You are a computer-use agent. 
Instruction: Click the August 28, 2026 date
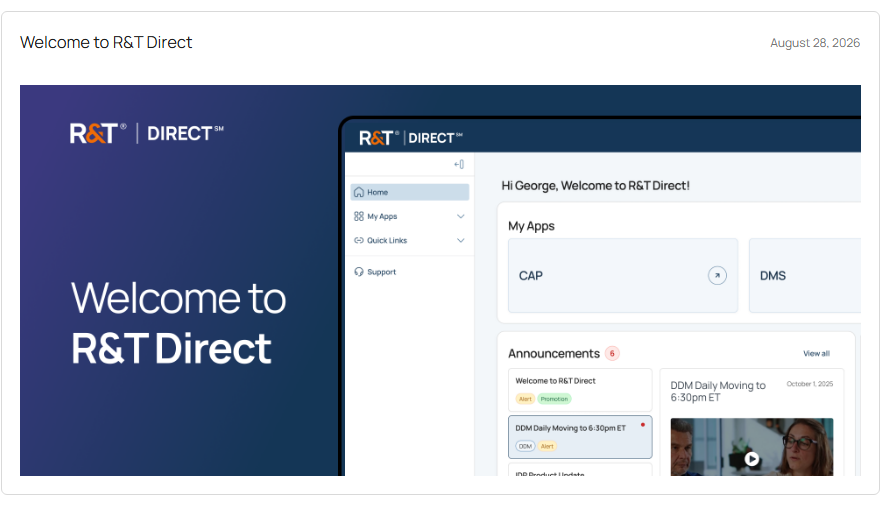pyautogui.click(x=815, y=43)
